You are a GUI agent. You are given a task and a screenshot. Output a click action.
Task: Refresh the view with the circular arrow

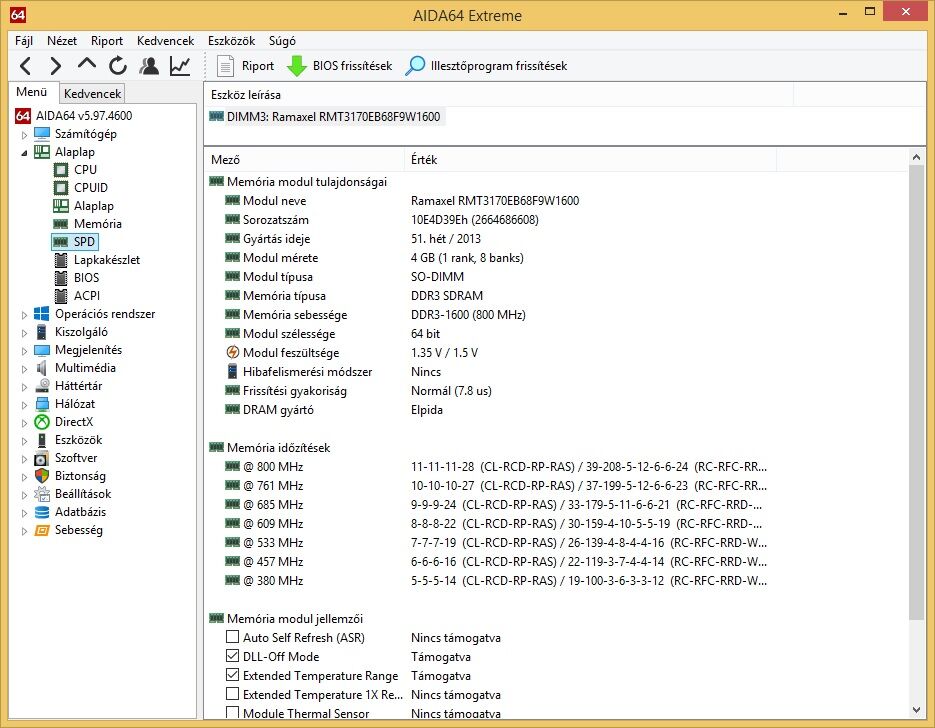(x=118, y=66)
